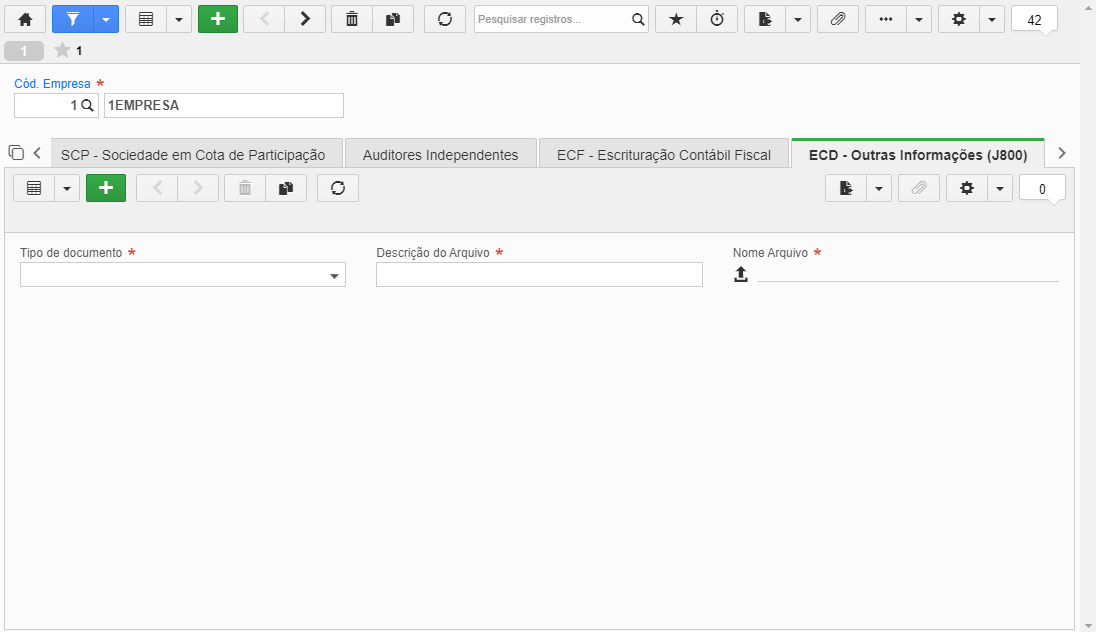Open favorites with the star toolbar icon
Image resolution: width=1096 pixels, height=632 pixels.
[x=676, y=20]
